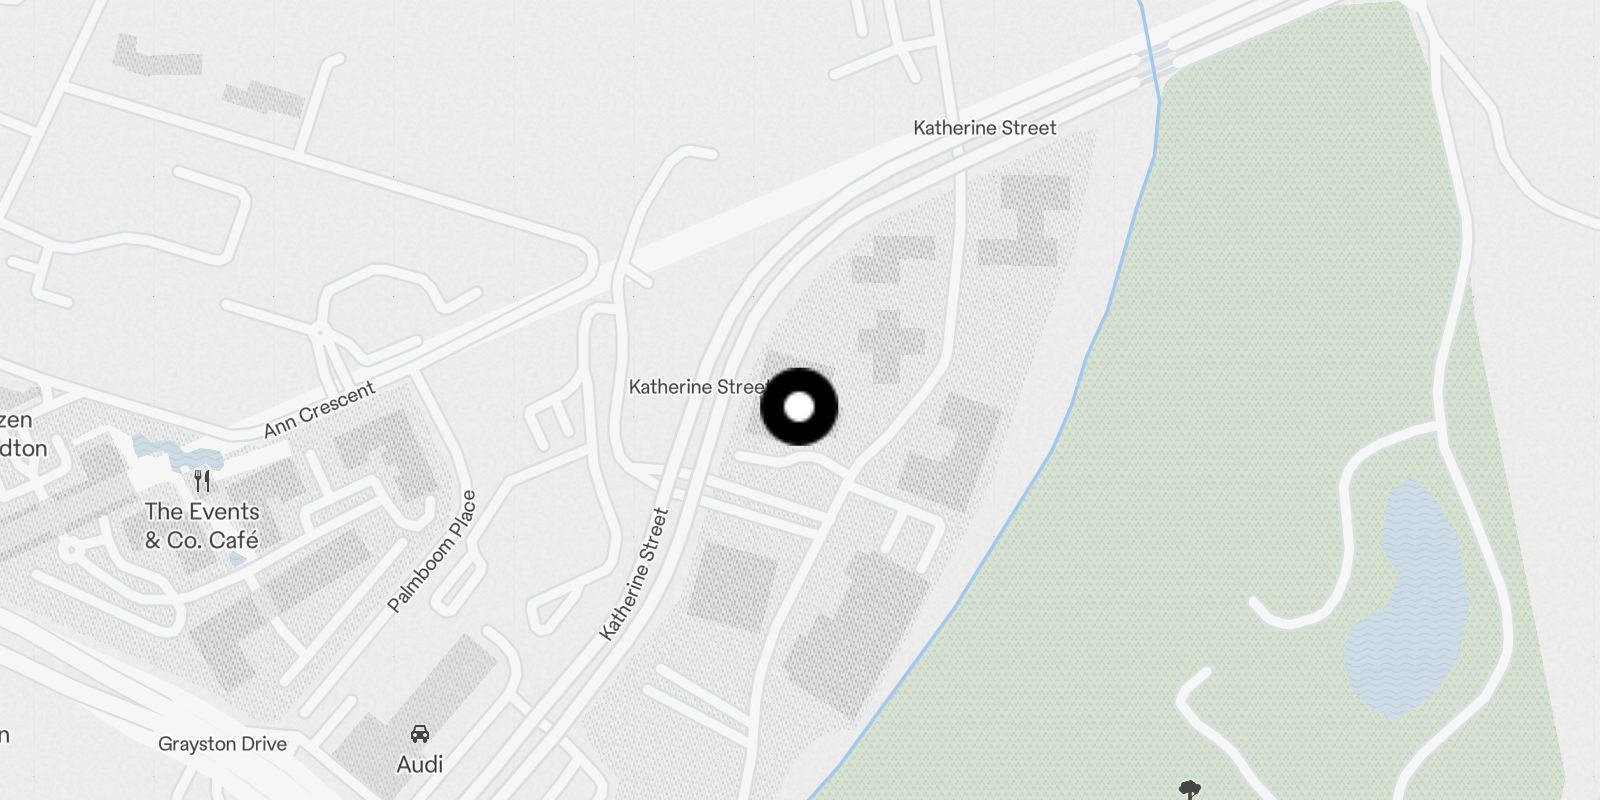The height and width of the screenshot is (800, 1600).
Task: Select the Audi place label
Action: click(420, 765)
